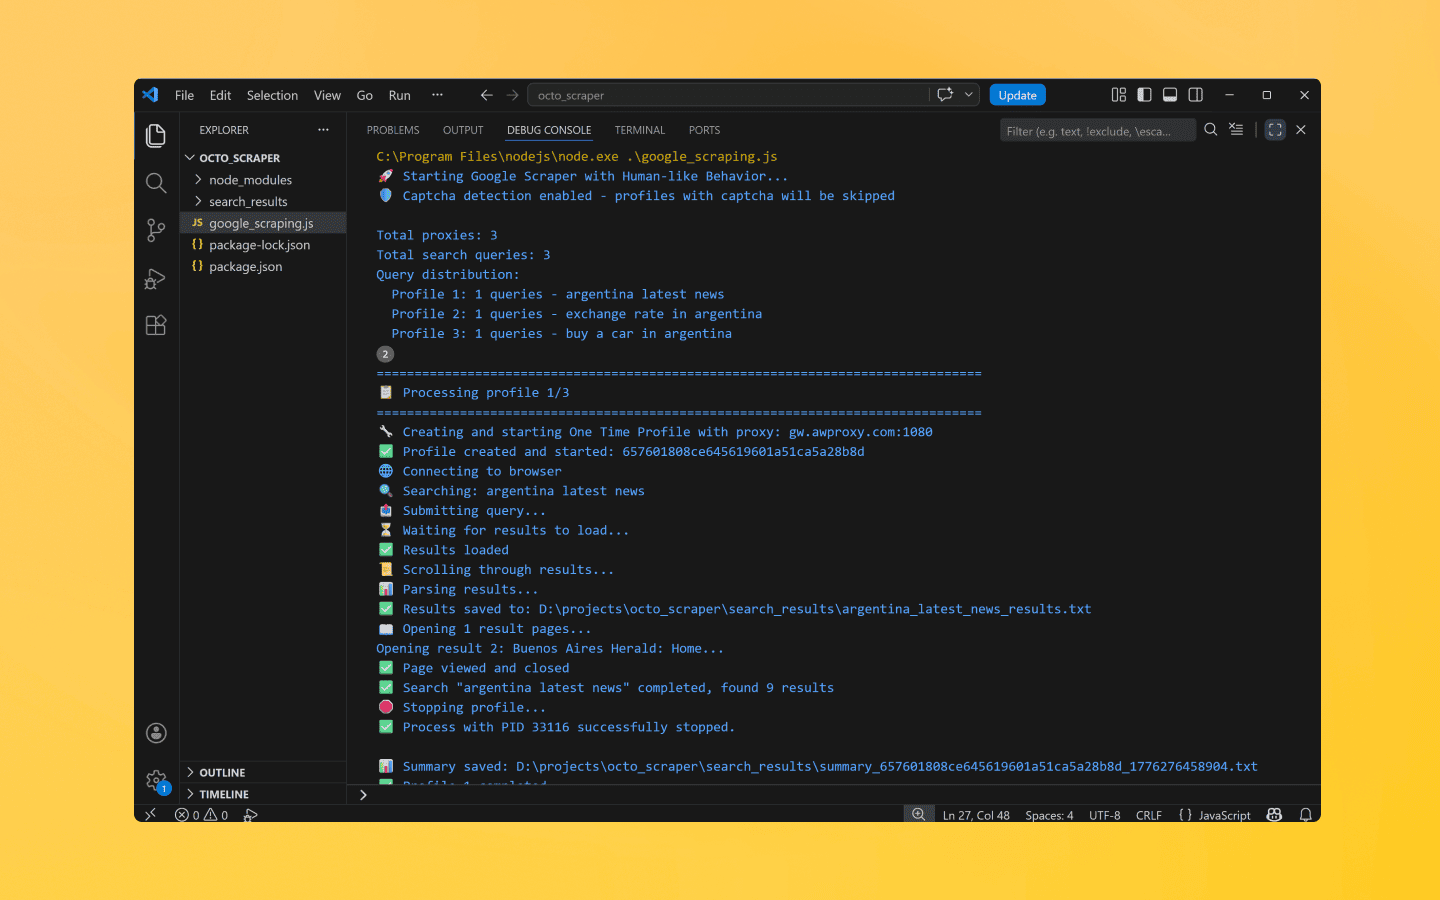Toggle maximized panel size
This screenshot has width=1440, height=900.
click(1275, 130)
